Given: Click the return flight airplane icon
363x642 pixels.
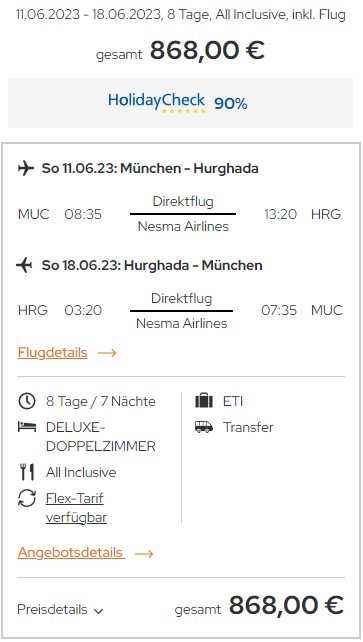Looking at the screenshot, I should pos(25,265).
